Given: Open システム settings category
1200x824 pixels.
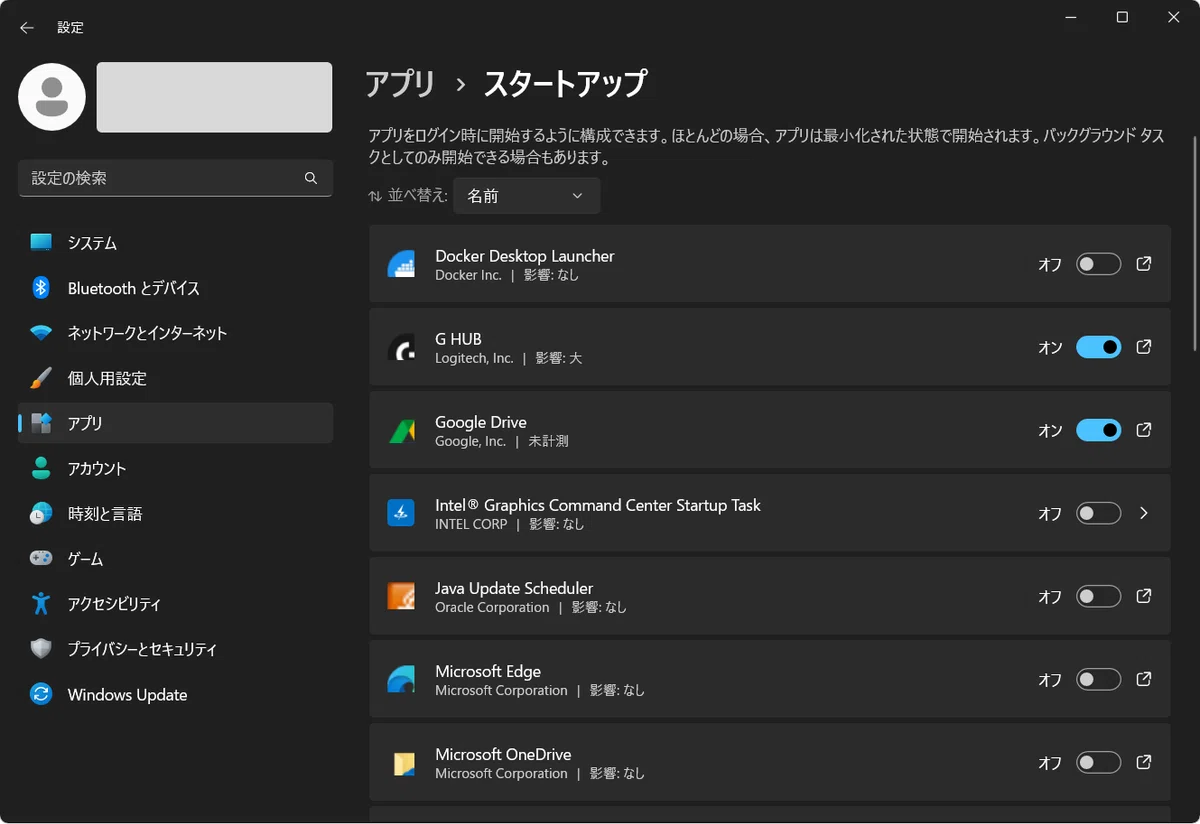Looking at the screenshot, I should 175,243.
